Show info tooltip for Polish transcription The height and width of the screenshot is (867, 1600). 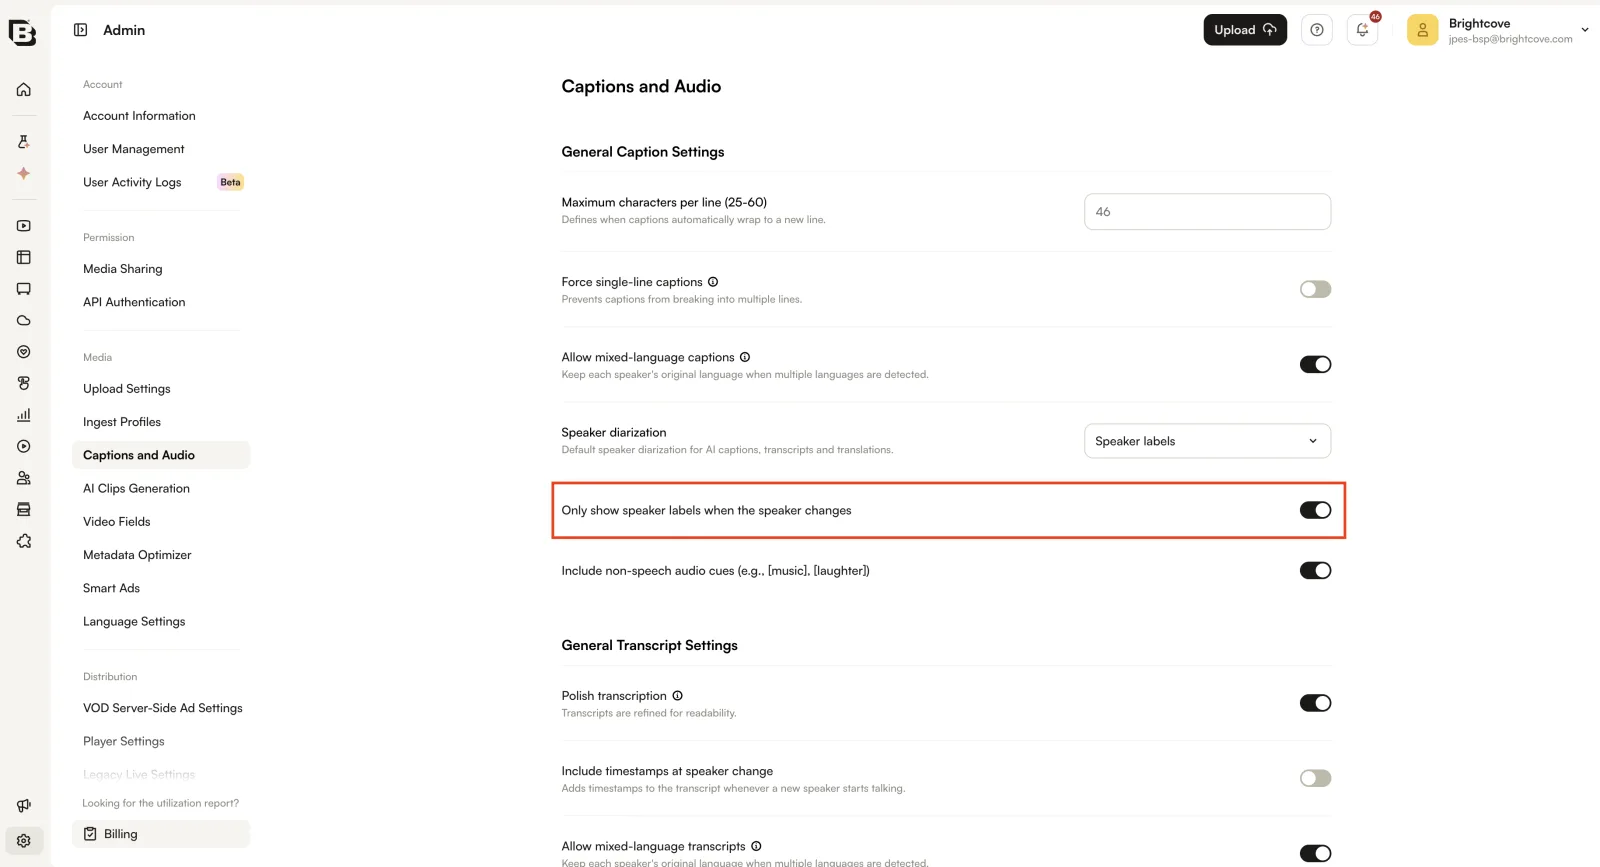pyautogui.click(x=677, y=696)
